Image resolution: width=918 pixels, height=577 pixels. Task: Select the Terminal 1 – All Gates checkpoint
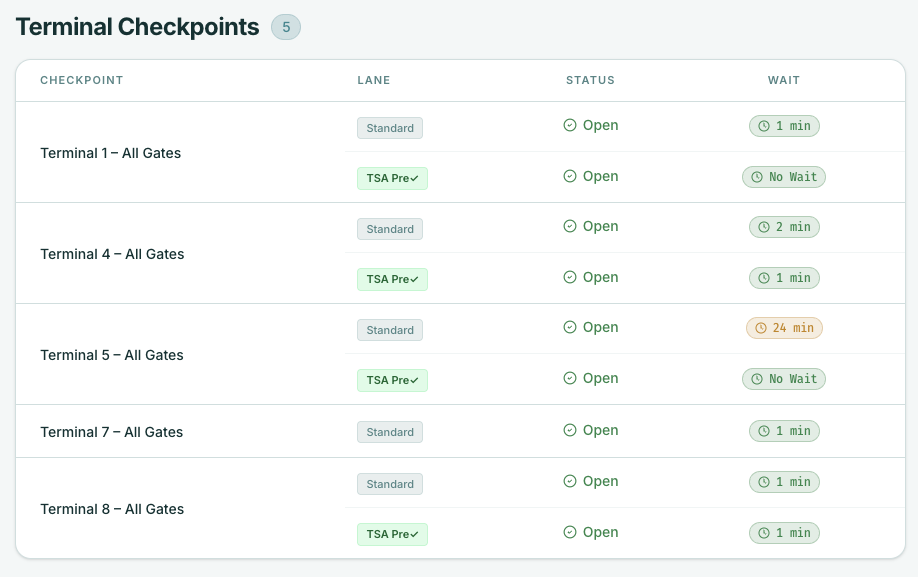coord(110,153)
